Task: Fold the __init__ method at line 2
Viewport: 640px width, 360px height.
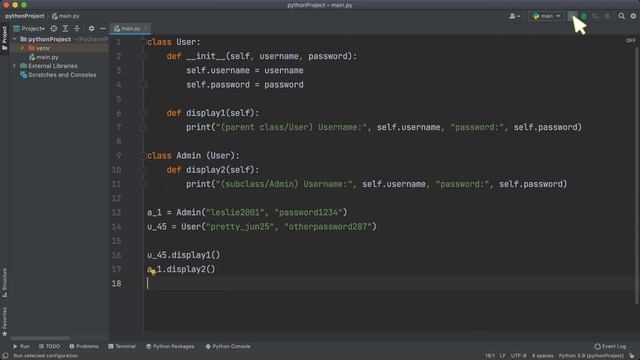Action: pyautogui.click(x=143, y=56)
